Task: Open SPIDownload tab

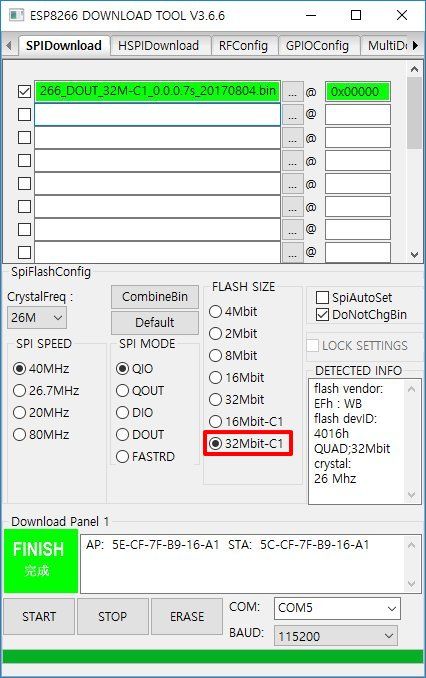Action: point(64,45)
